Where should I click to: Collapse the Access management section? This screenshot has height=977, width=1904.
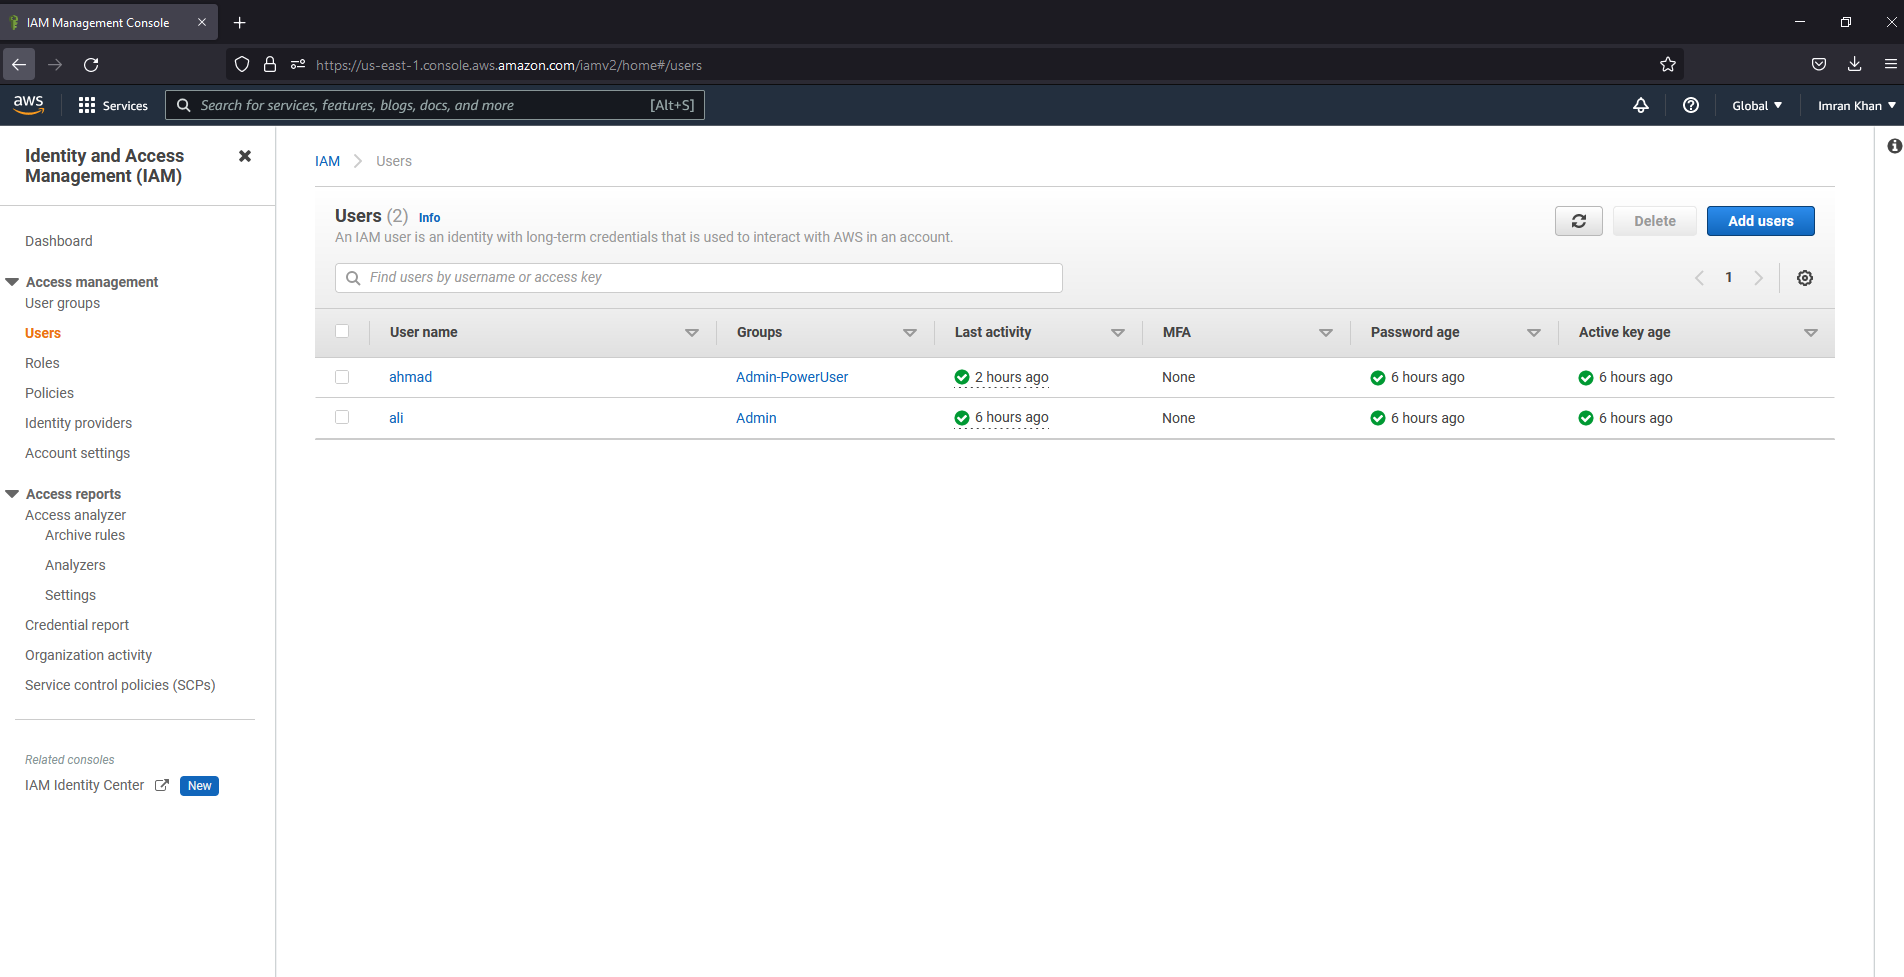[x=13, y=282]
